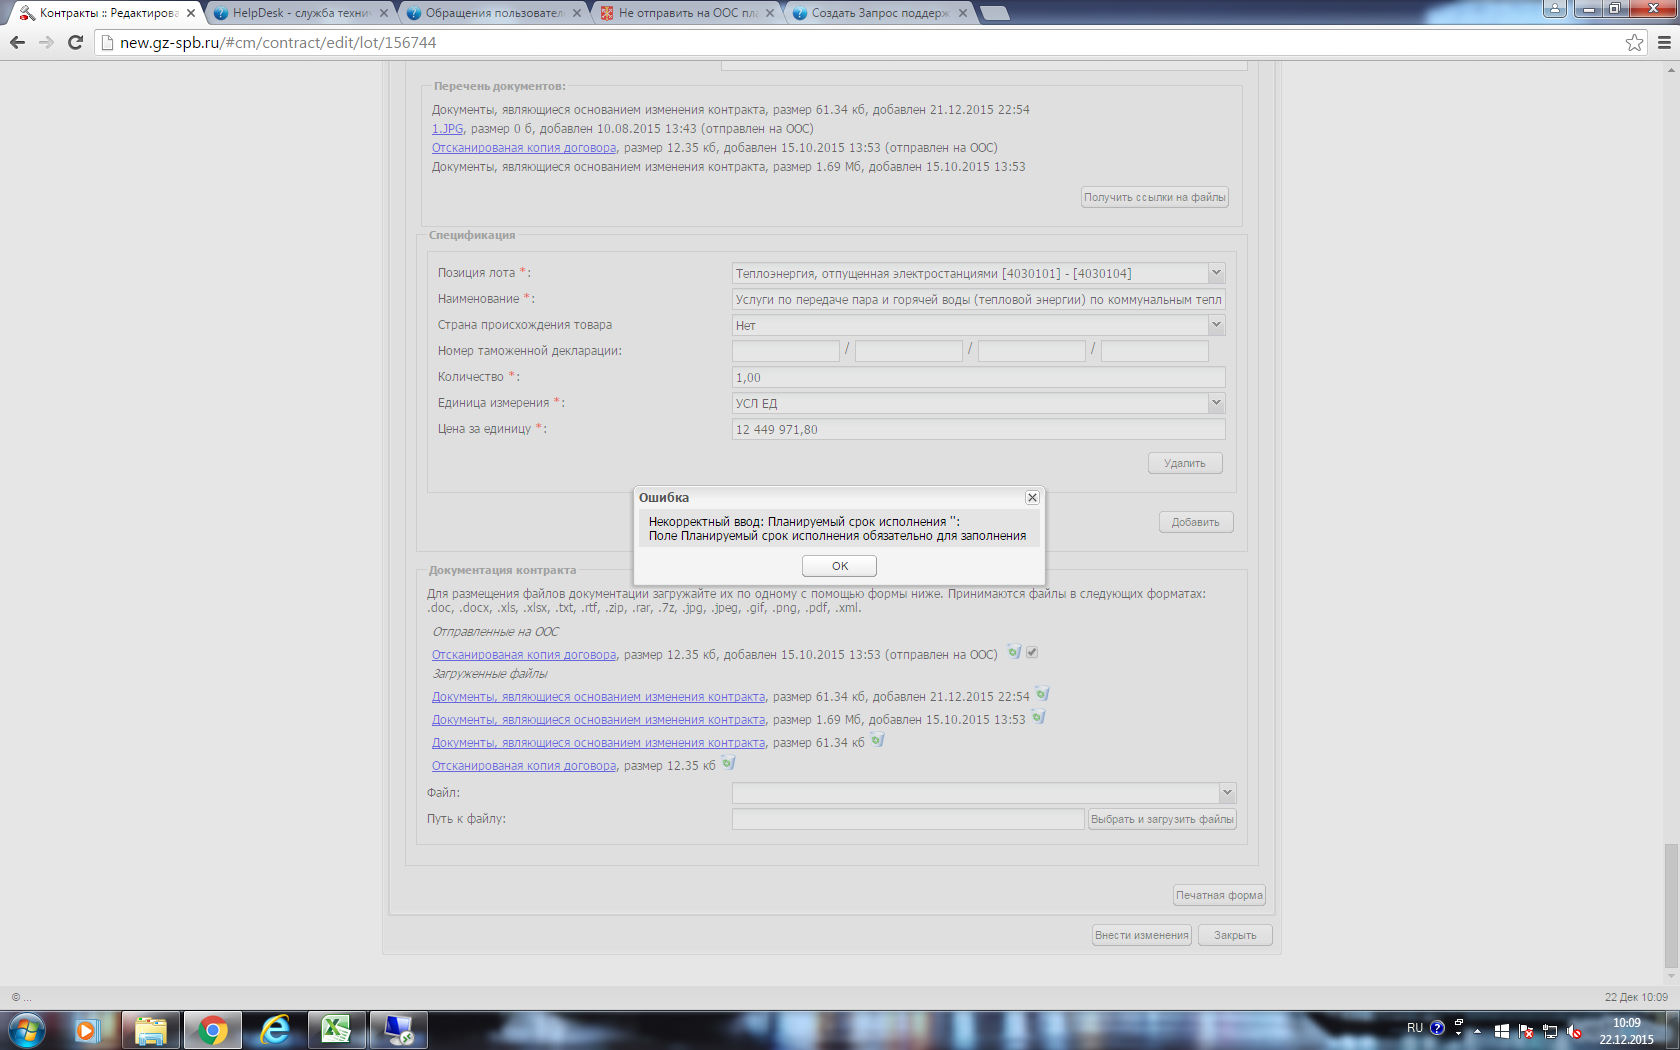Click the 'Цена за единицу' input field
The width and height of the screenshot is (1680, 1050).
click(979, 429)
